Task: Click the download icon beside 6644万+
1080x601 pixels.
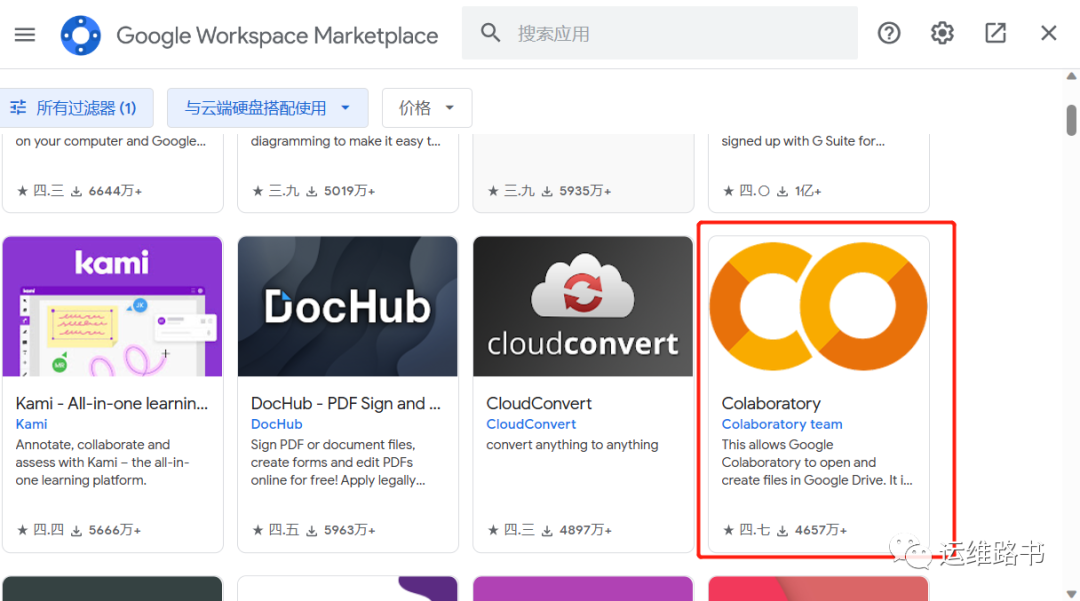Action: 76,191
